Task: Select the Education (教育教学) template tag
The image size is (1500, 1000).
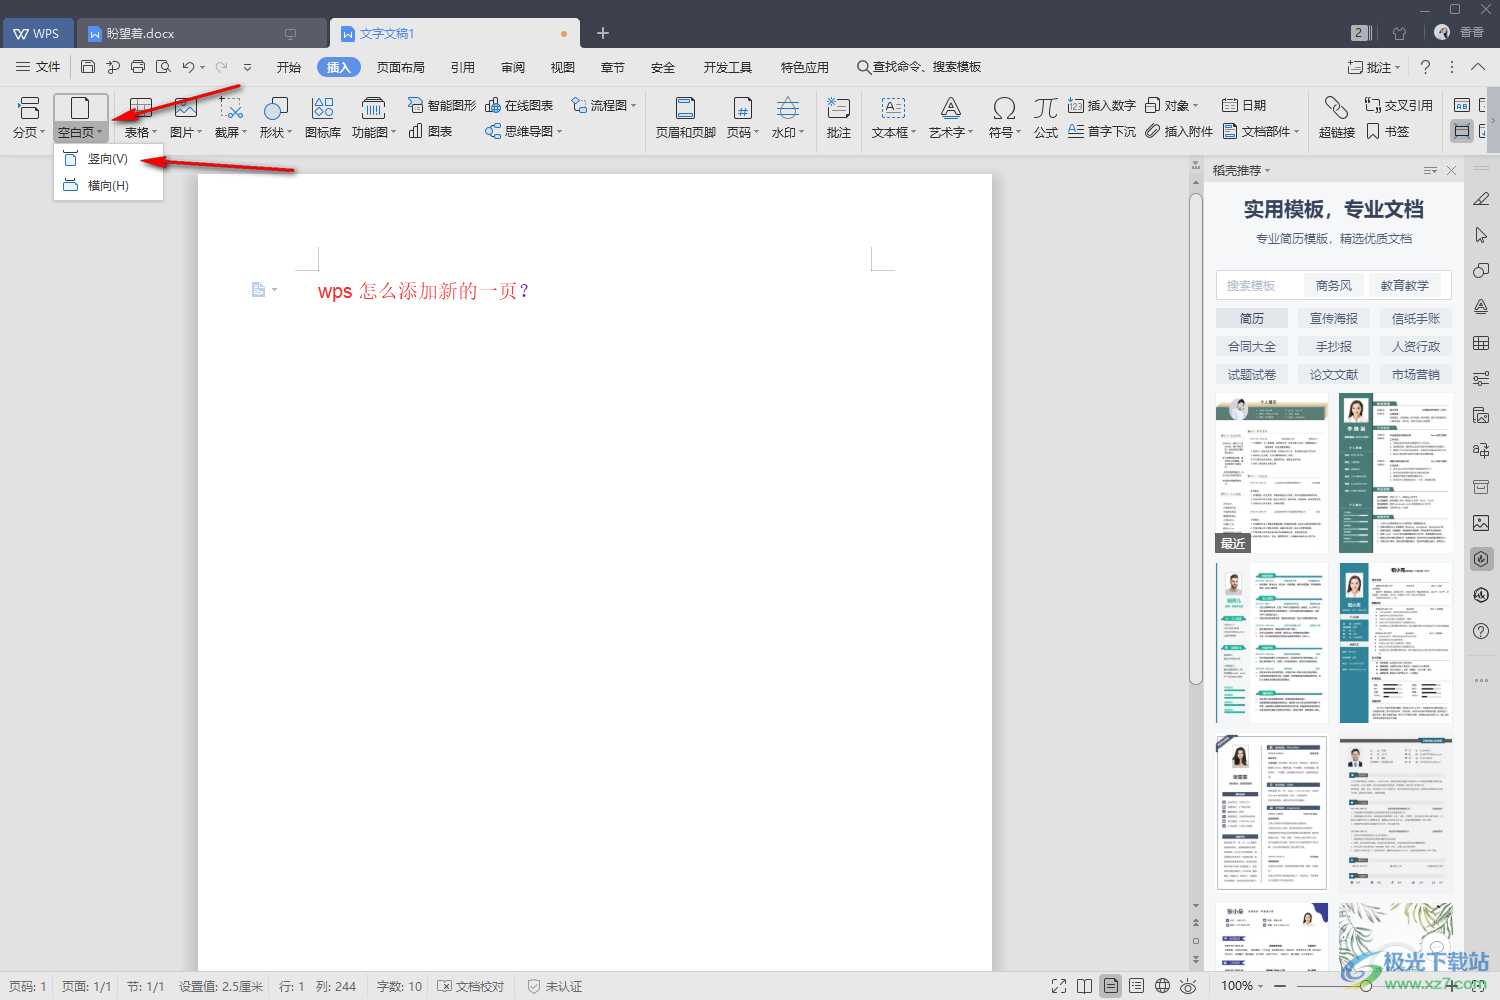Action: pos(1405,285)
